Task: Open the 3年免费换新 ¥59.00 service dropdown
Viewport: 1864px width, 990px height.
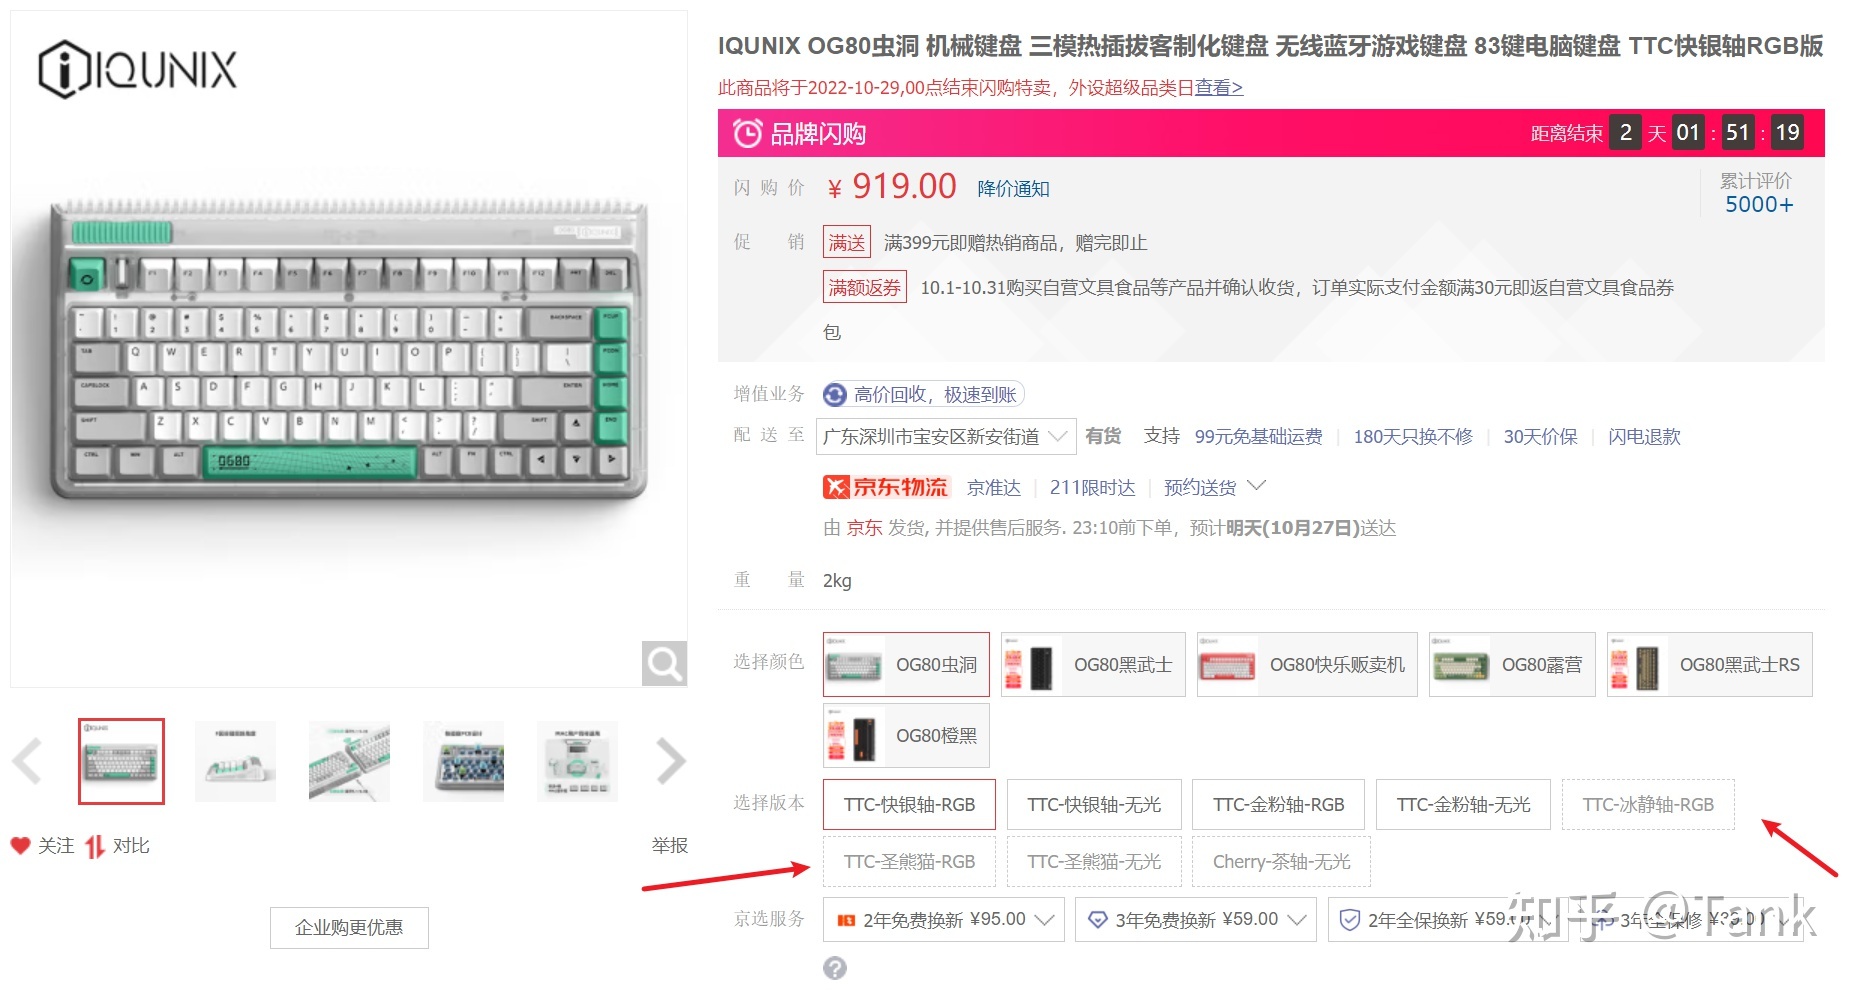Action: tap(1196, 920)
